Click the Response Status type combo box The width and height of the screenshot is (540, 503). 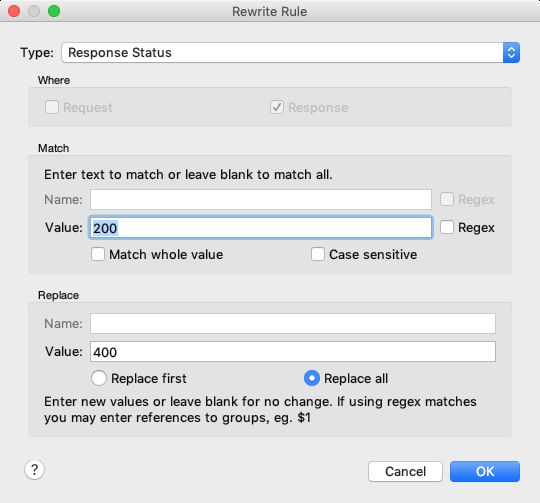290,53
